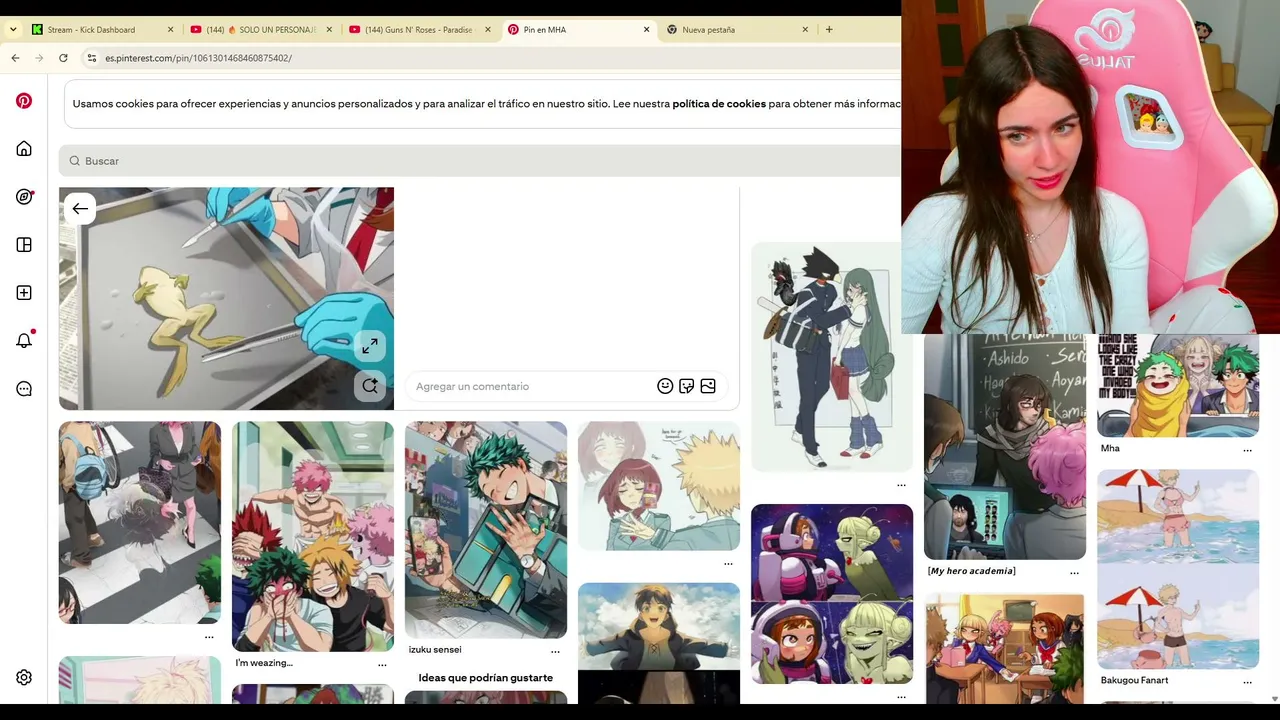This screenshot has width=1280, height=720.
Task: Open the boards icon in the sidebar
Action: [x=24, y=245]
